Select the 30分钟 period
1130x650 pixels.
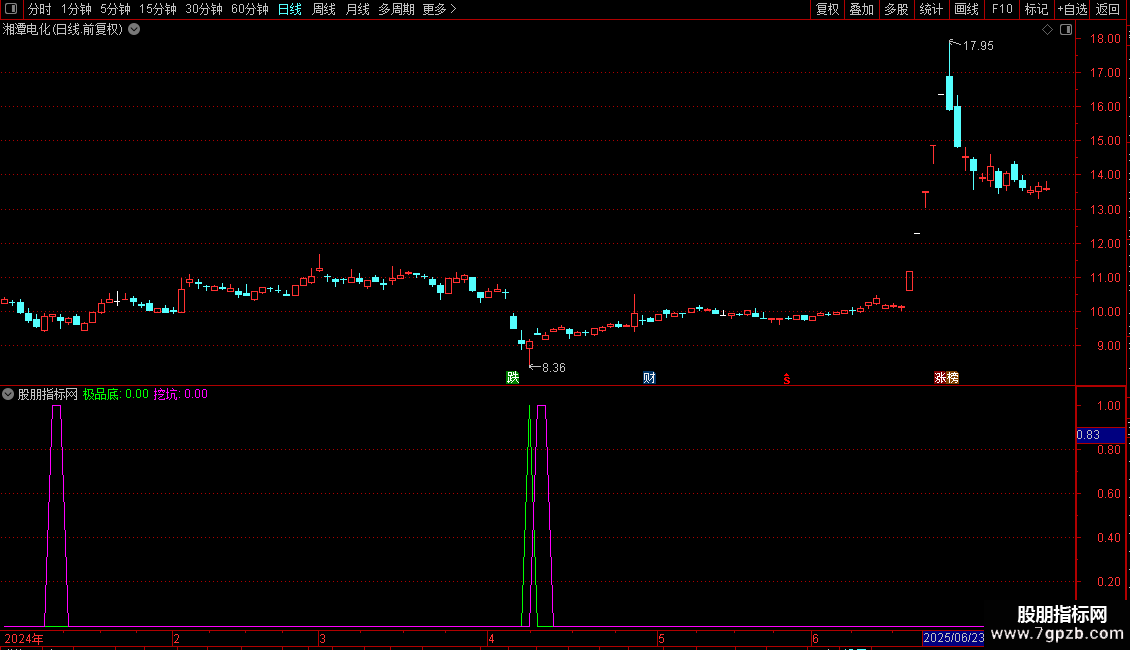click(x=204, y=9)
